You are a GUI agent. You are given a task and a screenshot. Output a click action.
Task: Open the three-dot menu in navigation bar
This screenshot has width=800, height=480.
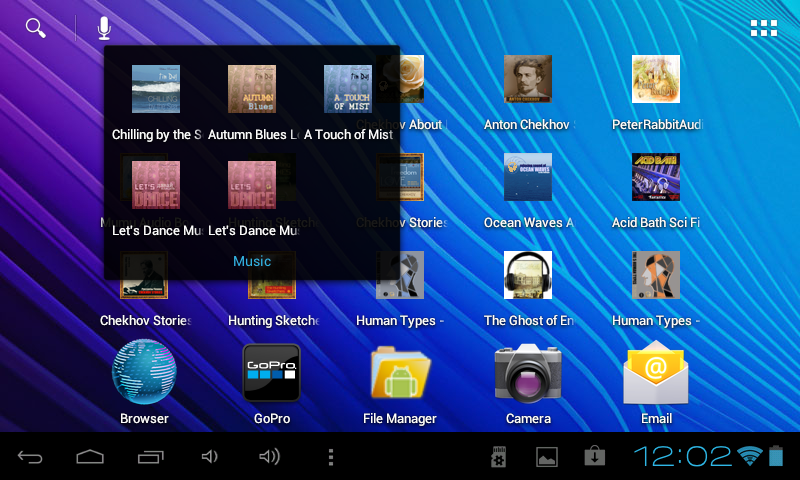point(331,457)
